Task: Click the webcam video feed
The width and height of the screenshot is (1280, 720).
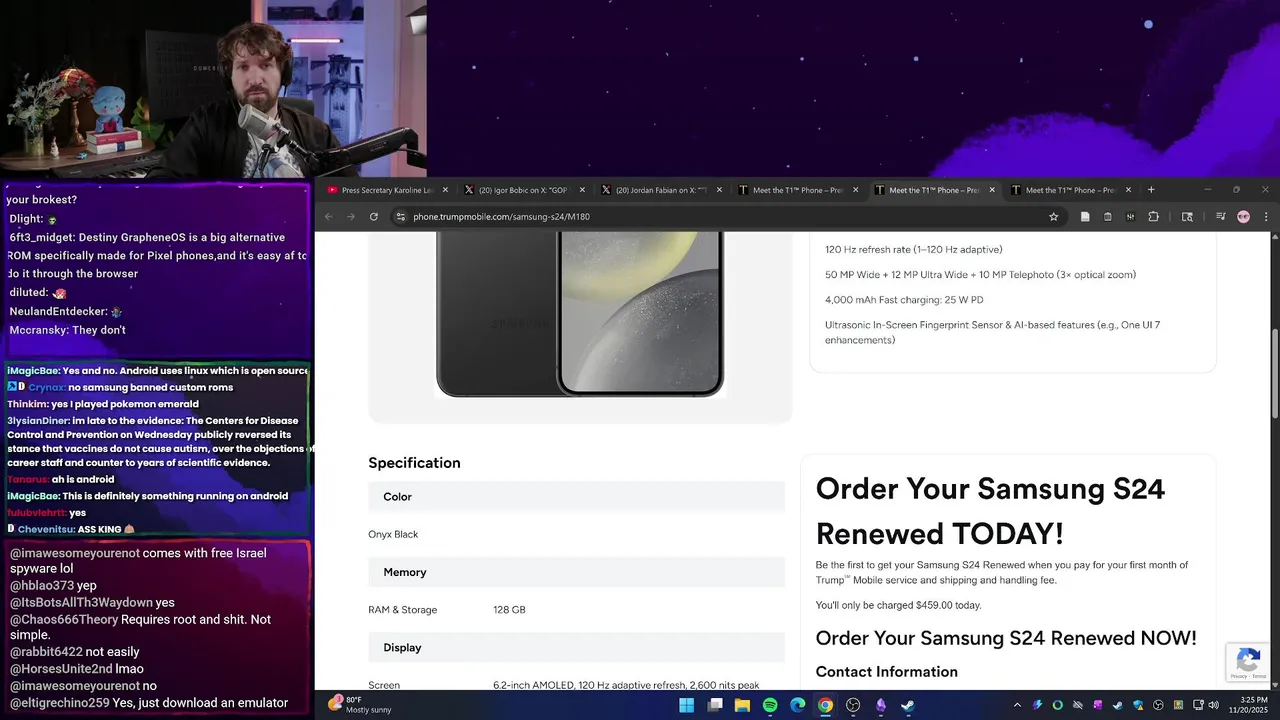Action: 213,89
